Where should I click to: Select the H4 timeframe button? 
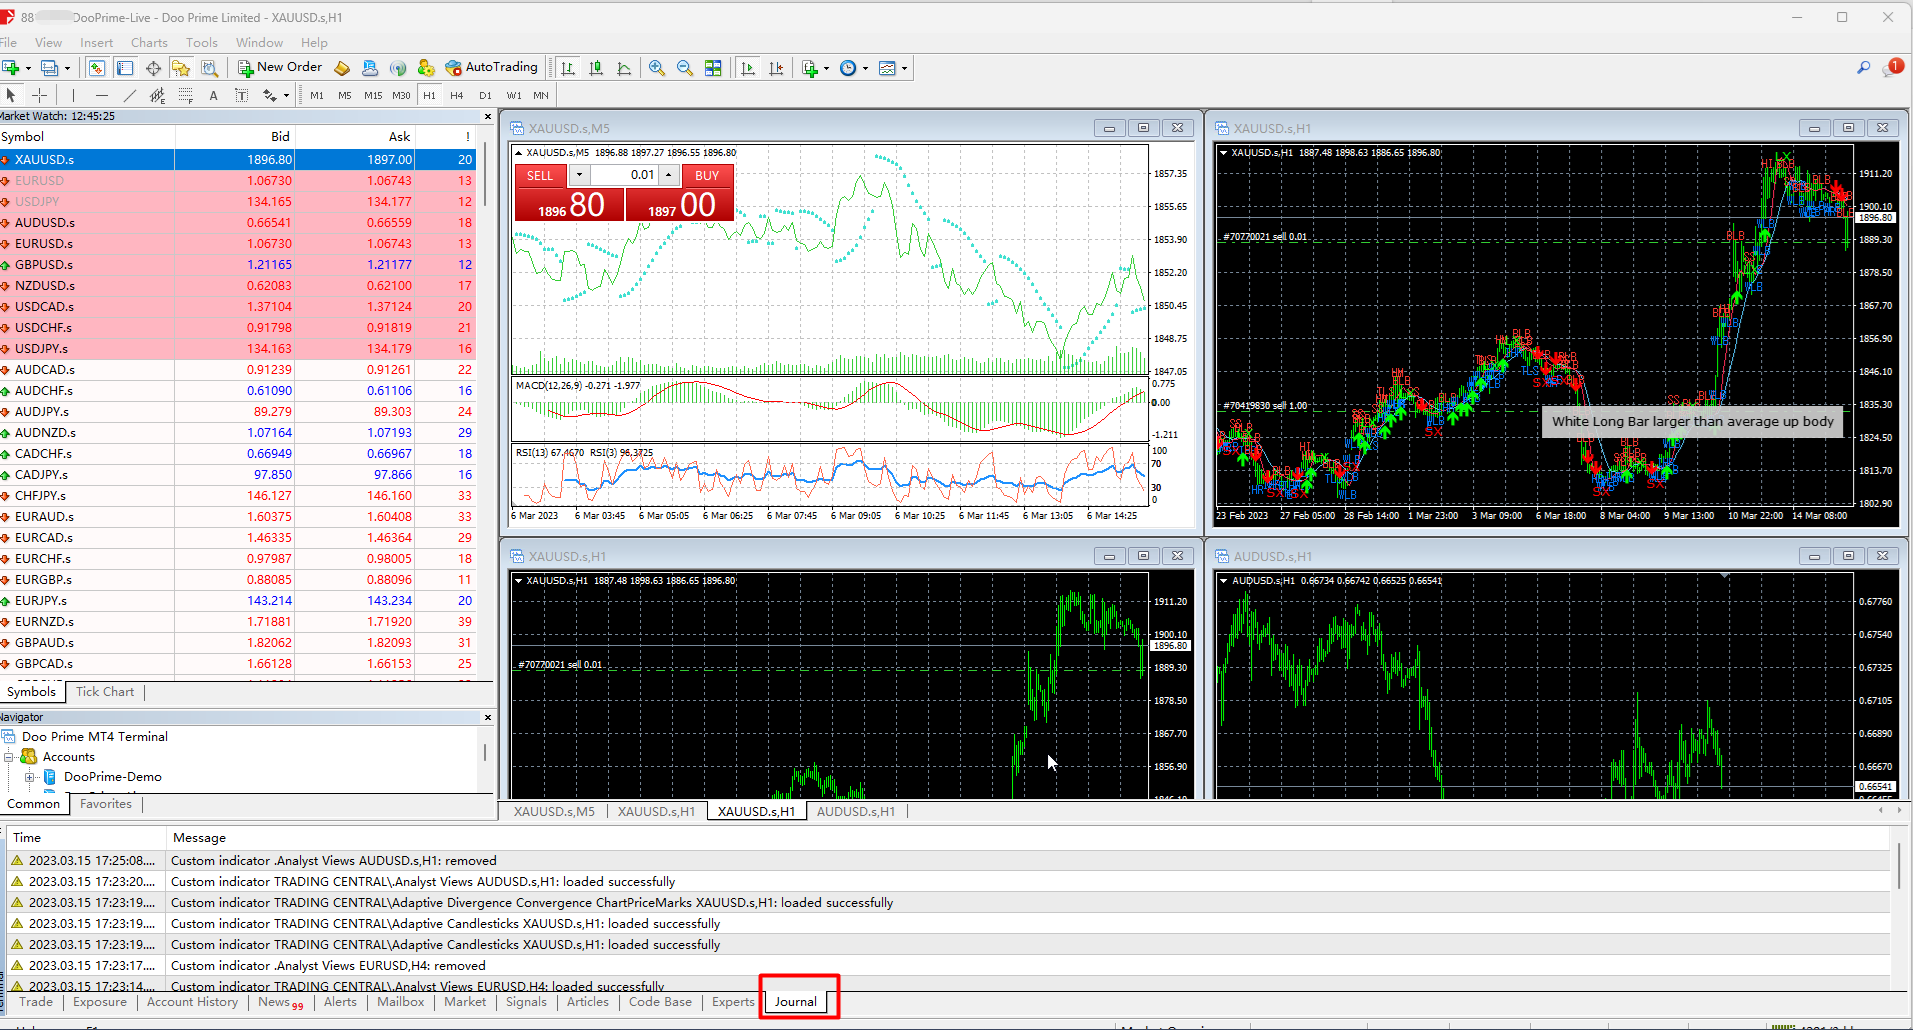[457, 95]
